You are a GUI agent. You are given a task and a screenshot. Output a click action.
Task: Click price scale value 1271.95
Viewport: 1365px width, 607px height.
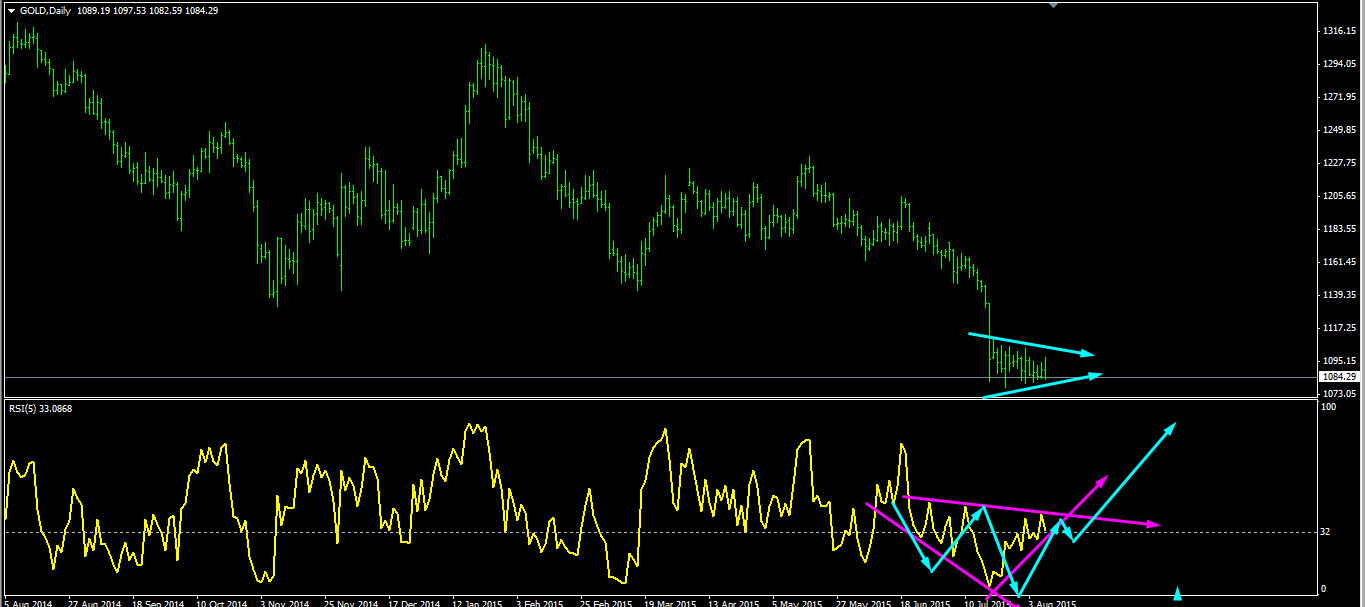(x=1338, y=97)
